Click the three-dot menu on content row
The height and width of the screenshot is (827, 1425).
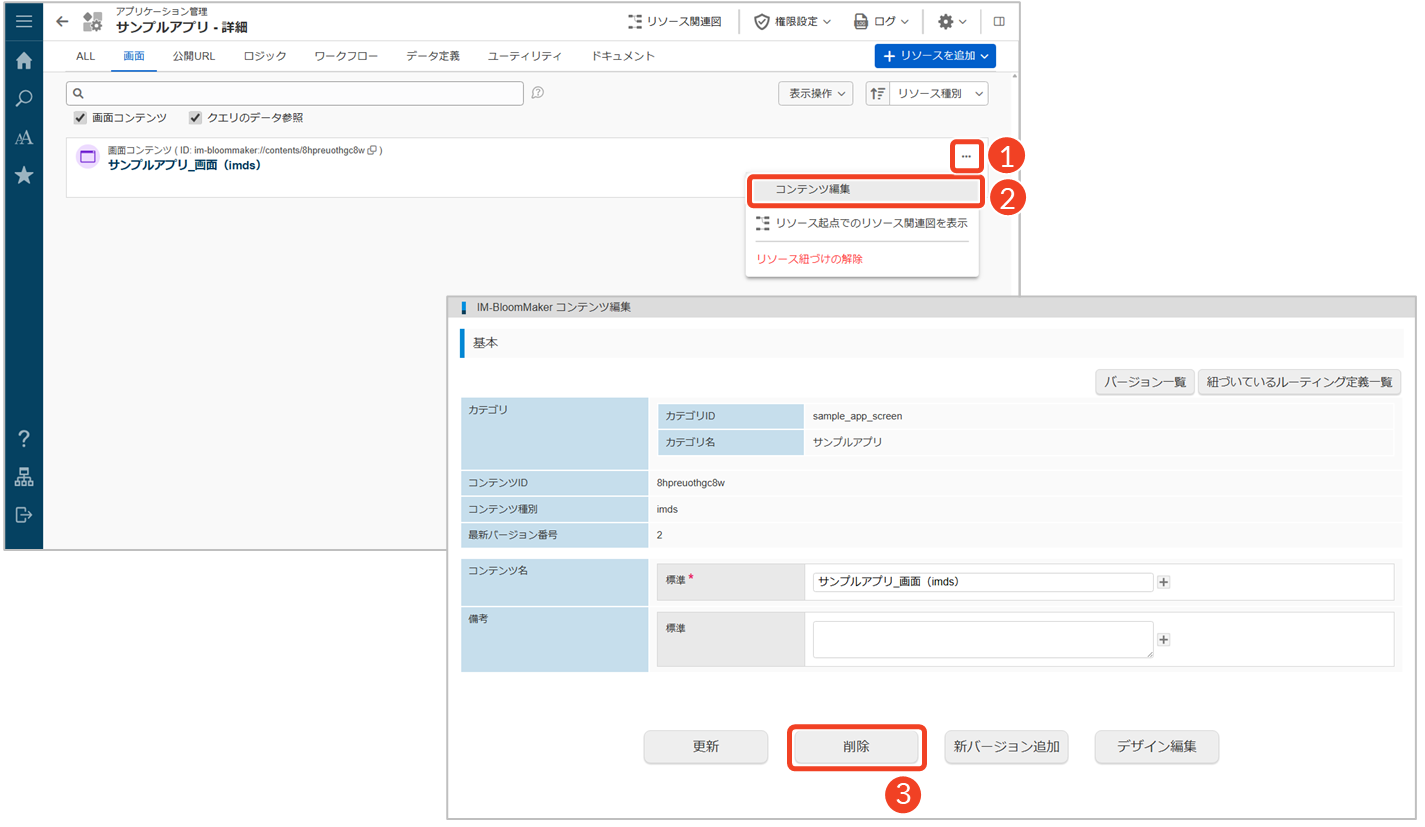pyautogui.click(x=965, y=157)
